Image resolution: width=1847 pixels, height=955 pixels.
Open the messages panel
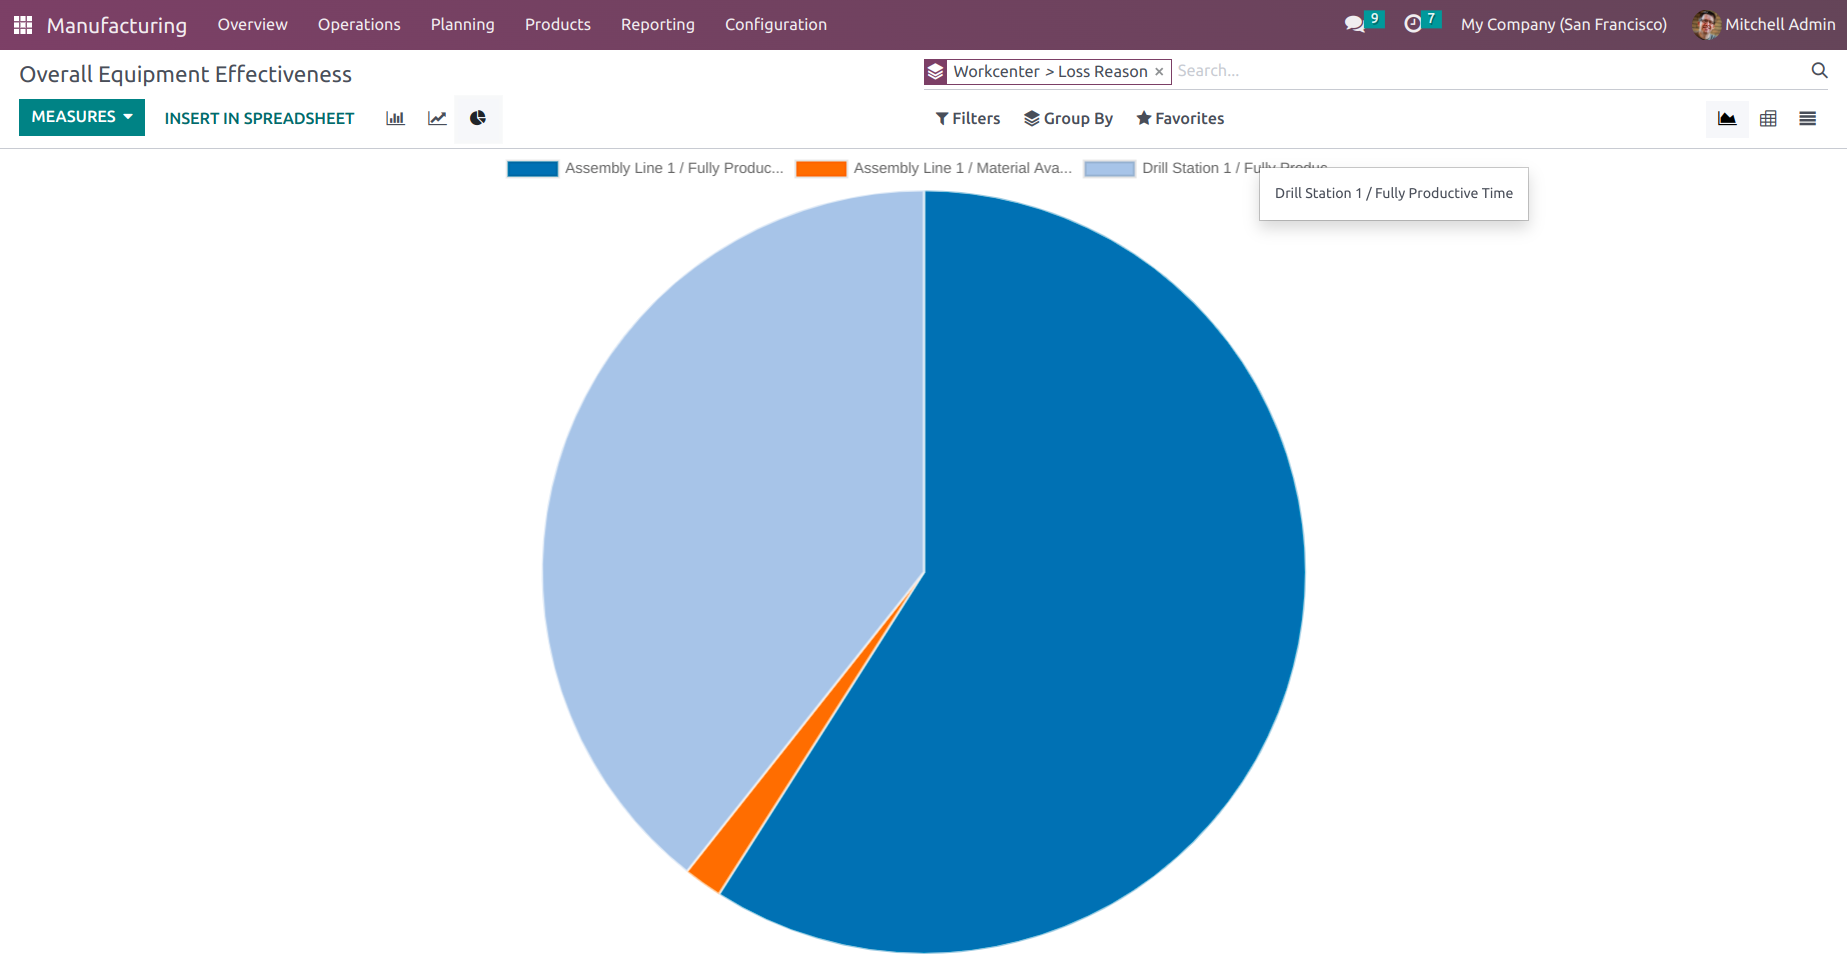tap(1354, 22)
